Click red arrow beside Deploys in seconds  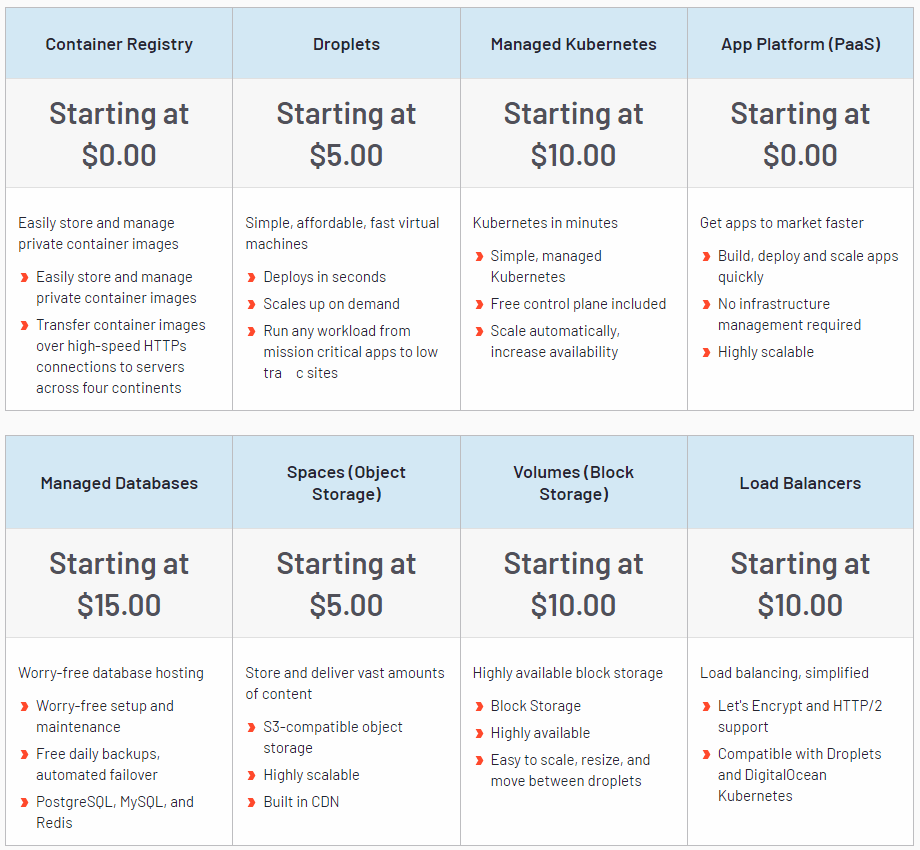251,278
